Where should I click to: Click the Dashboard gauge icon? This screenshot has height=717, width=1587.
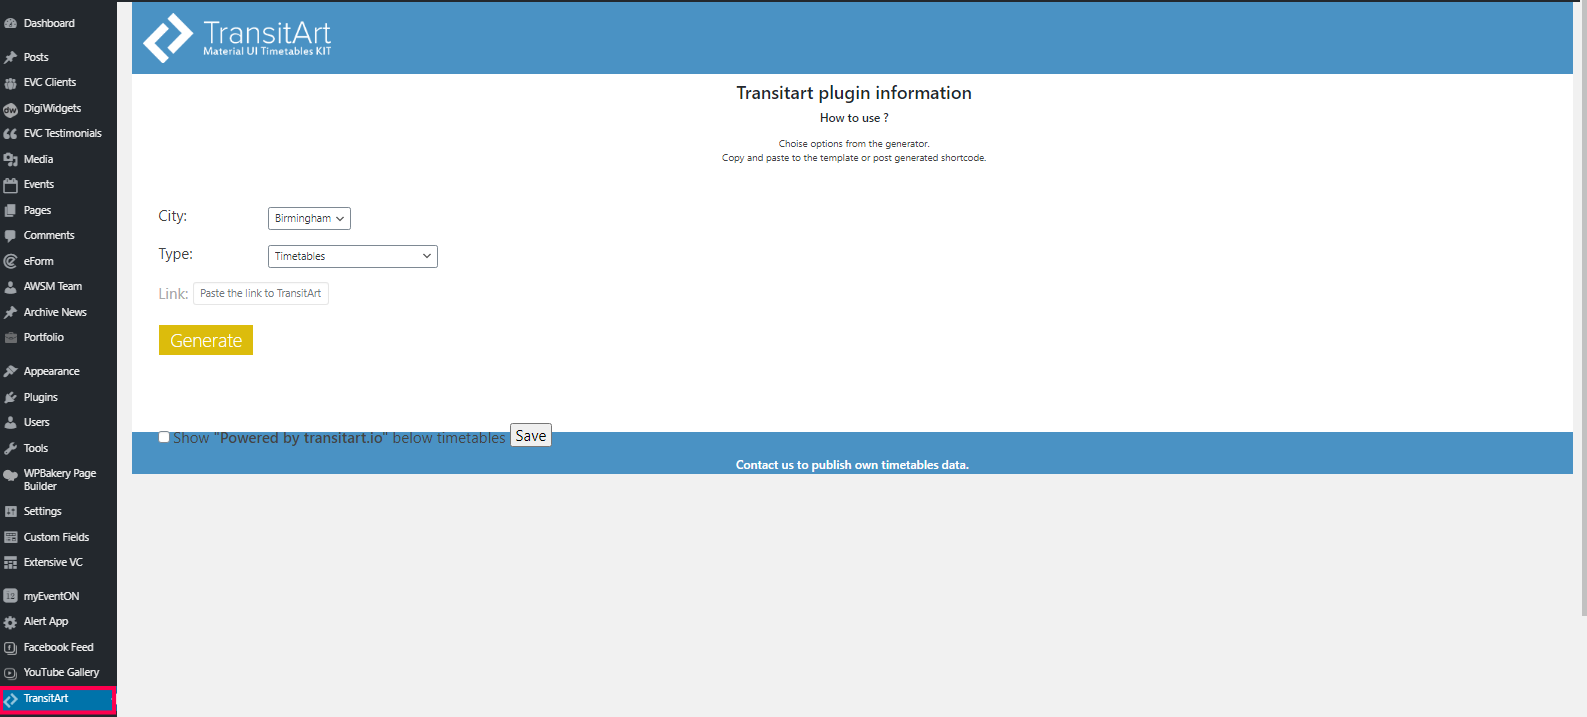[x=11, y=24]
